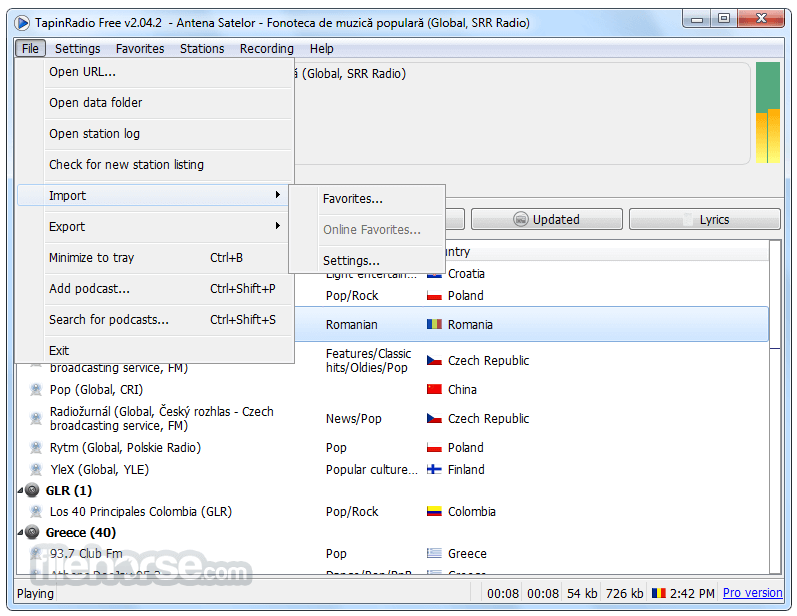Viewport: 797px width, 616px height.
Task: Click Romanian flag icon in status bar
Action: (659, 593)
